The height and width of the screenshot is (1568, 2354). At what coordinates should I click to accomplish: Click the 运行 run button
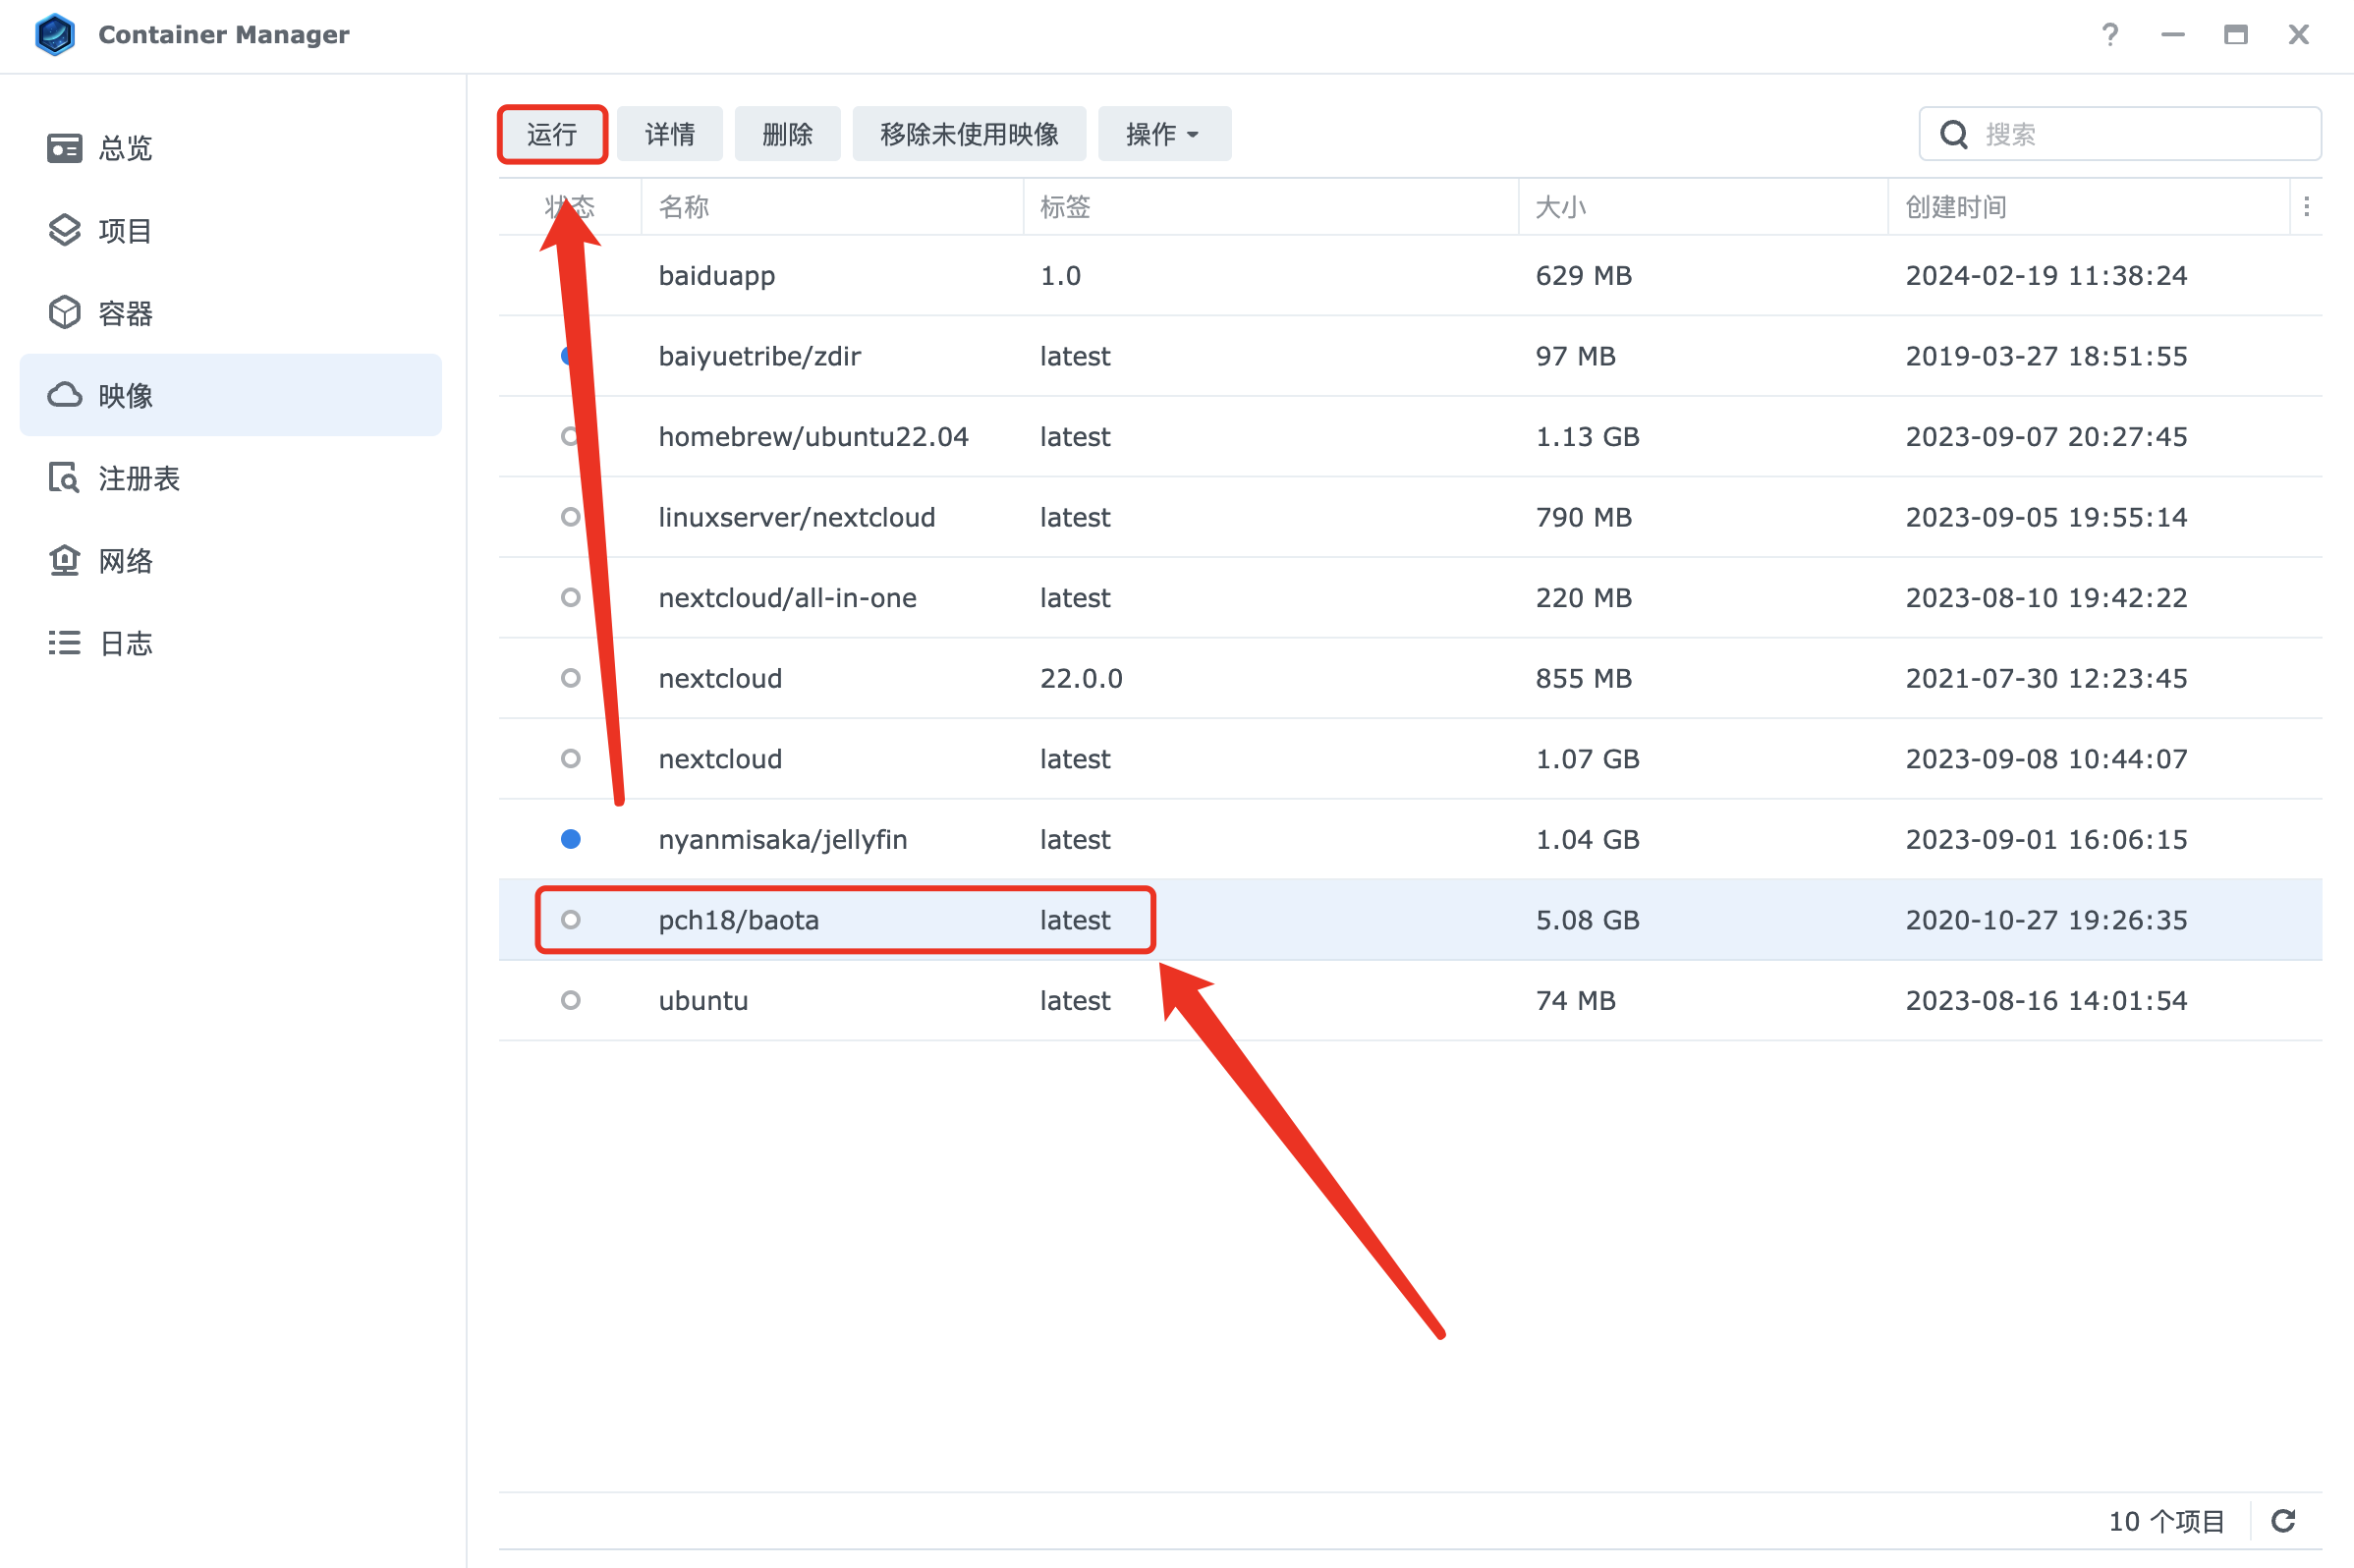pos(552,134)
